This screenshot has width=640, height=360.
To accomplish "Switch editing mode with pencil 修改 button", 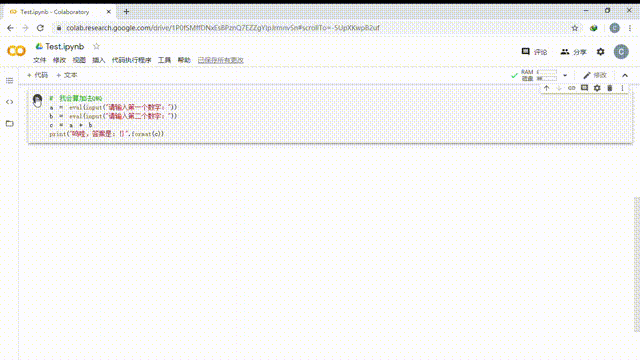I will [595, 75].
